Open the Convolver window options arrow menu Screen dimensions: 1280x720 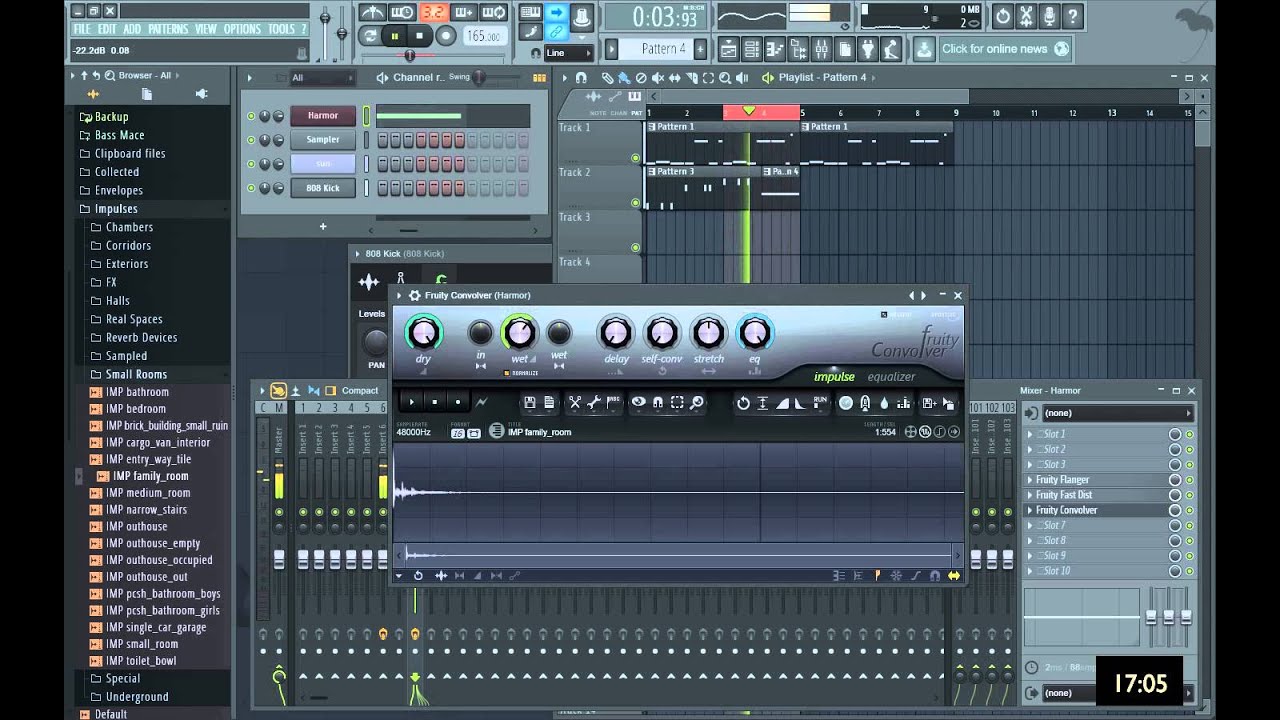400,295
